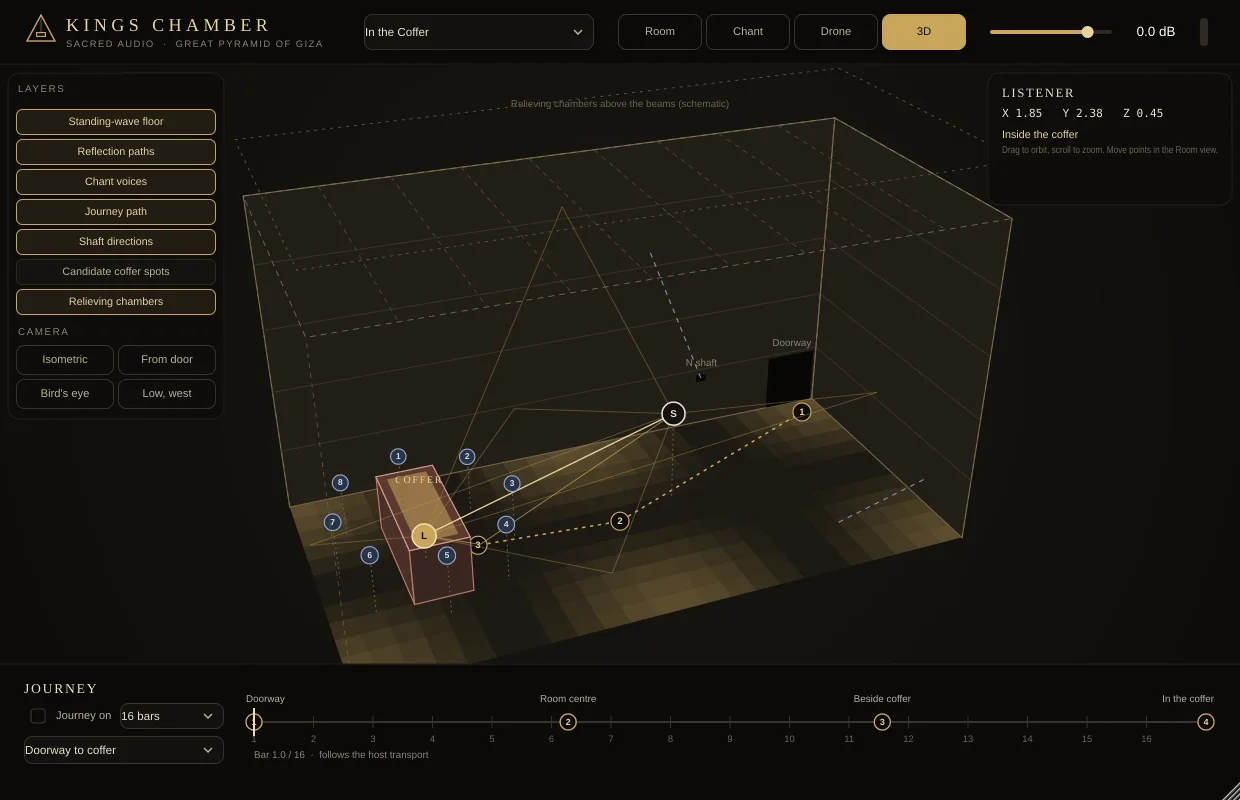Enable Candidate coffer spots layer
The width and height of the screenshot is (1240, 800).
[116, 272]
